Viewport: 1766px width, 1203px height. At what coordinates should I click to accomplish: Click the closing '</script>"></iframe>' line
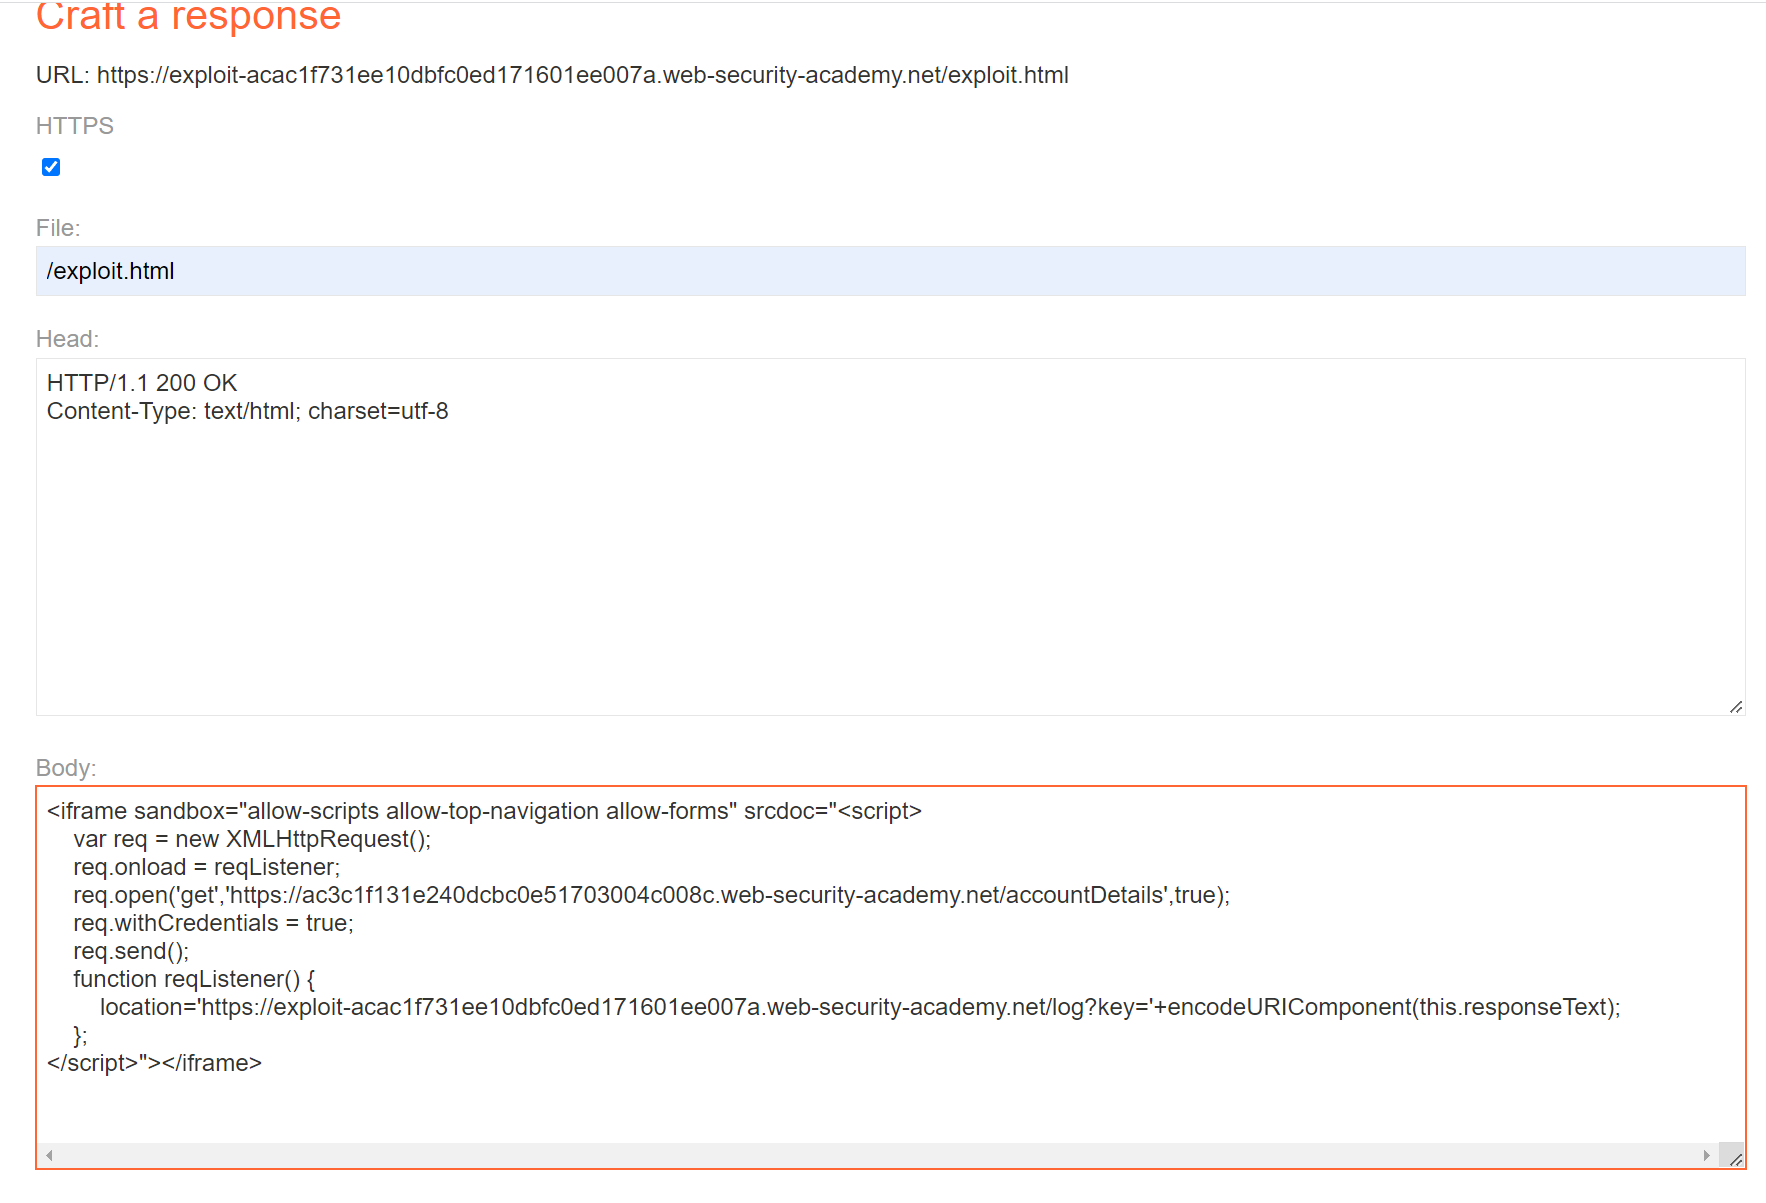coord(154,1063)
